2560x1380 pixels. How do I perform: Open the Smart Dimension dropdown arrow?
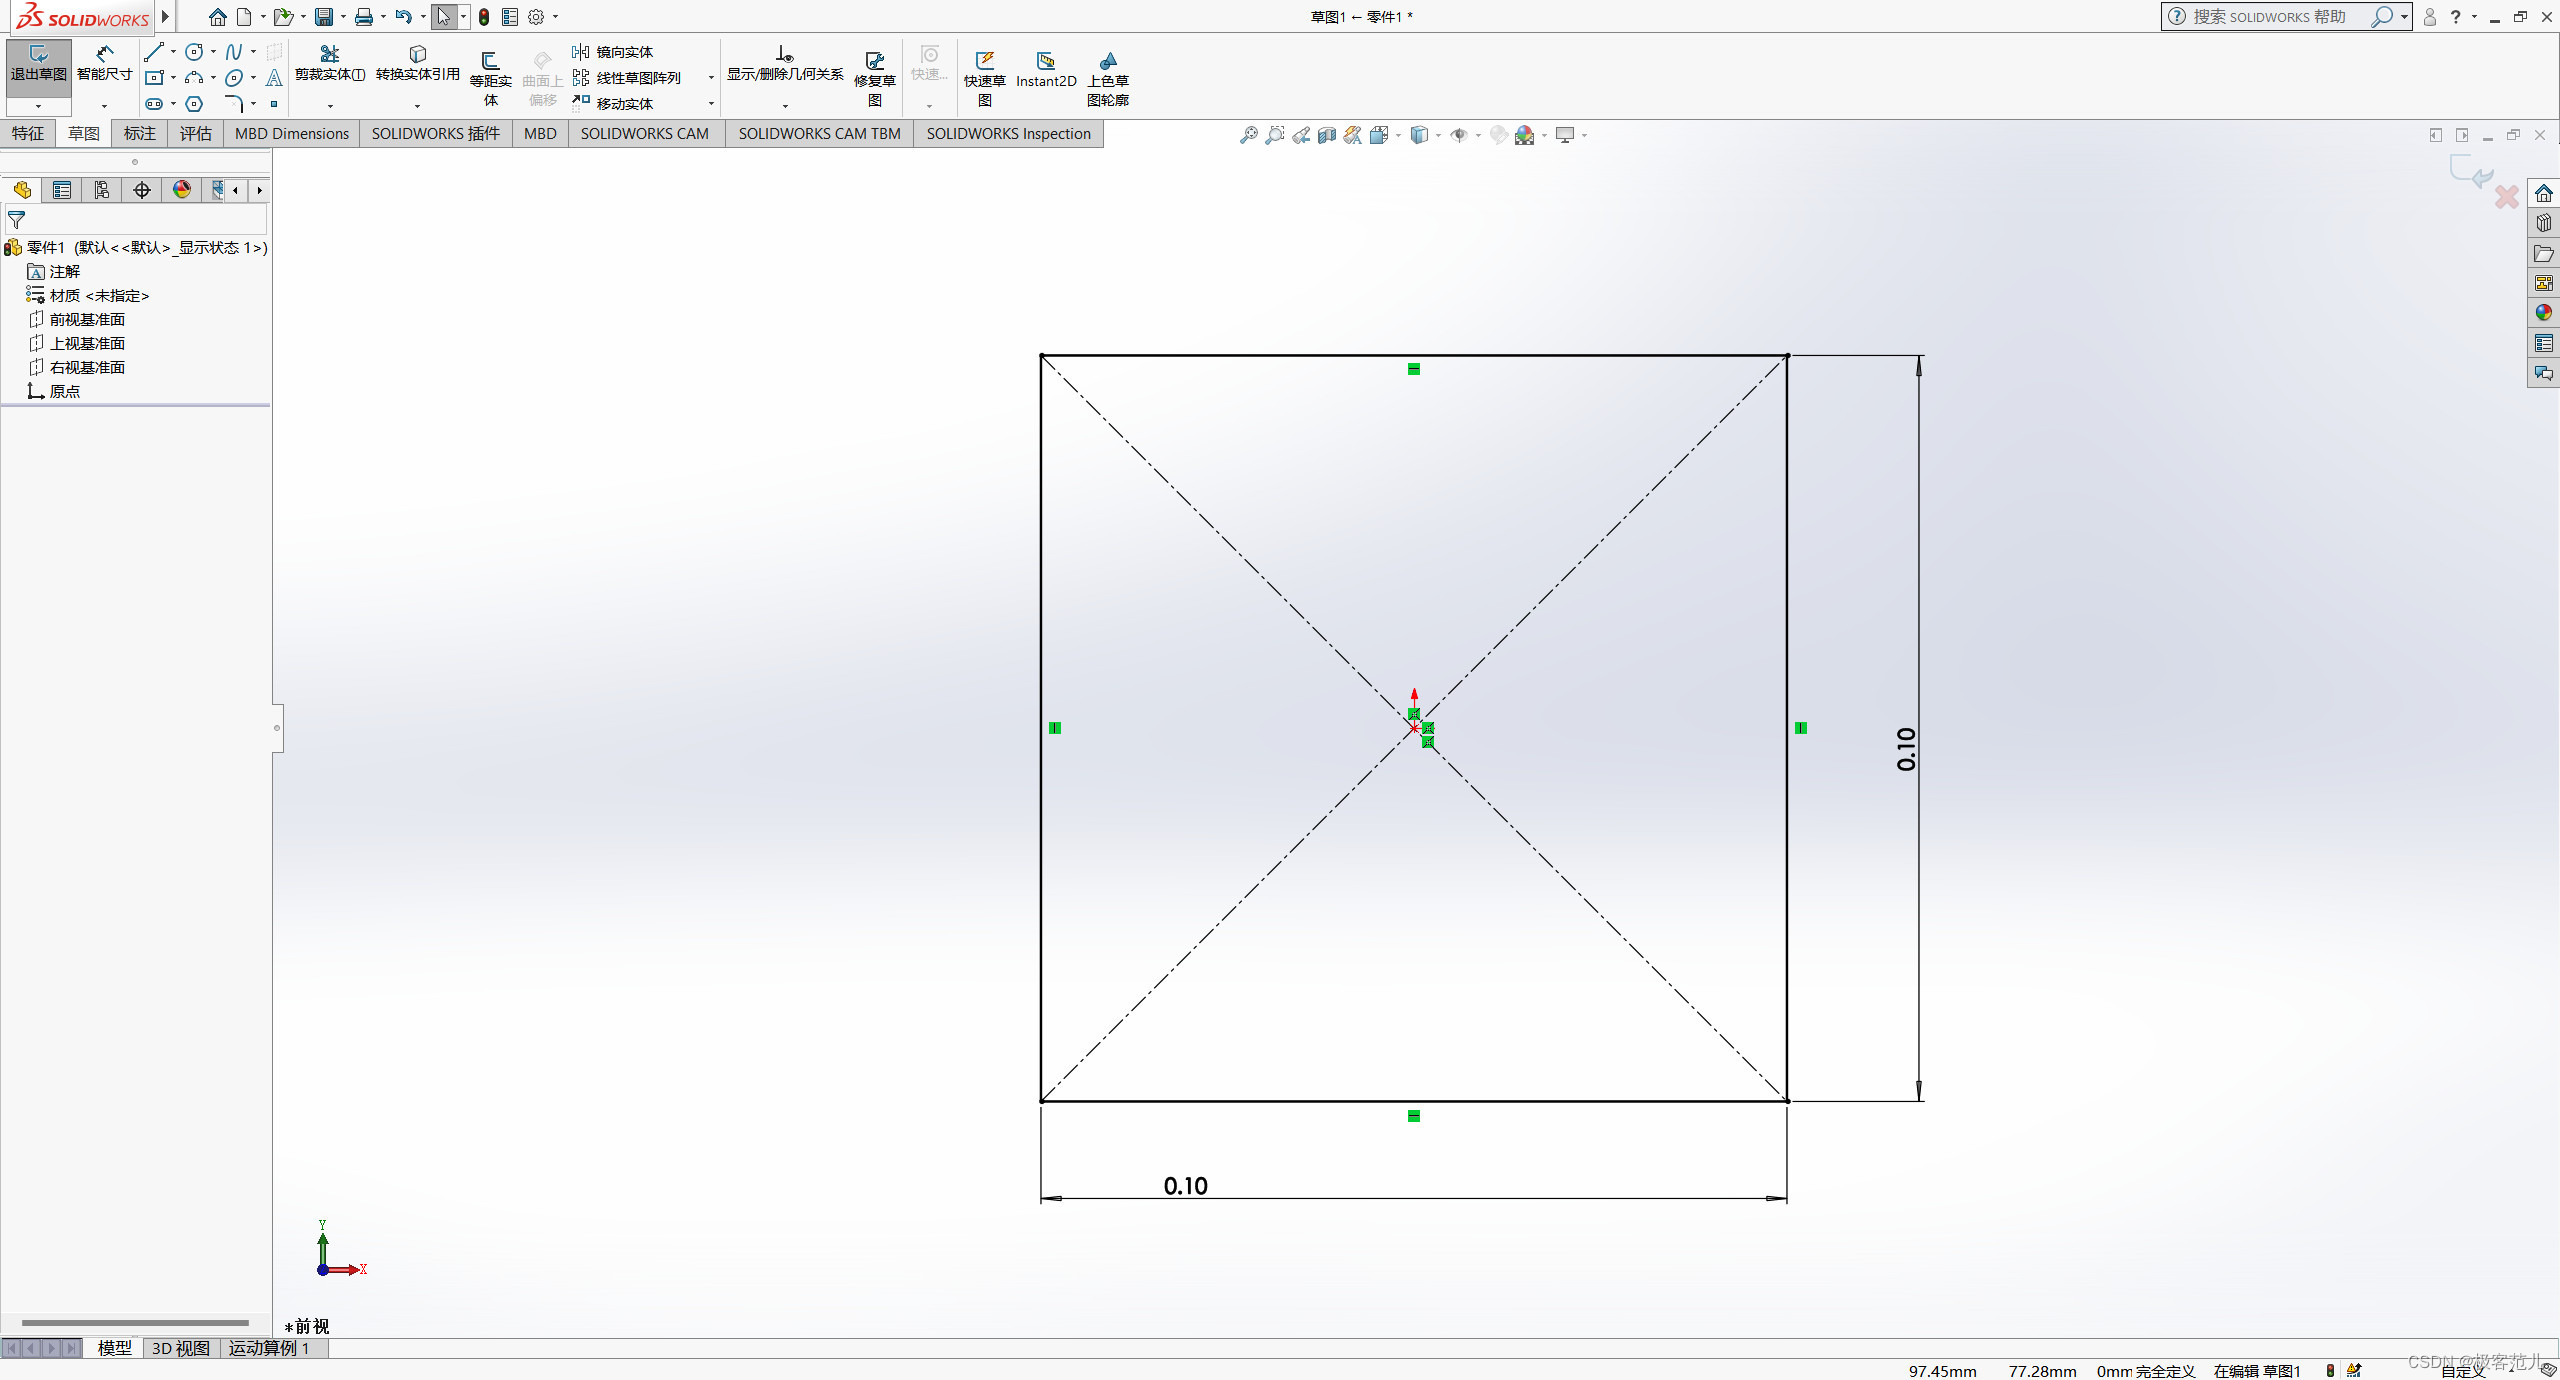pos(104,106)
